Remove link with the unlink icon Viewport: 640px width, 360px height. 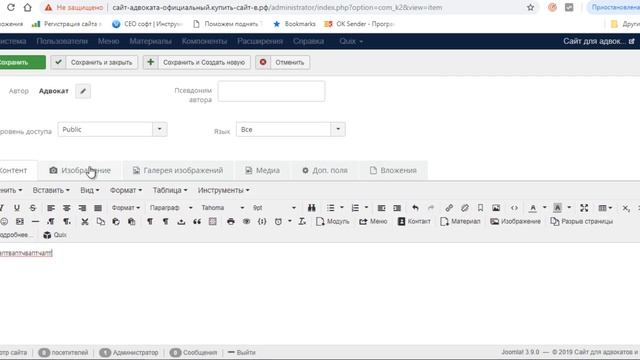[x=464, y=208]
